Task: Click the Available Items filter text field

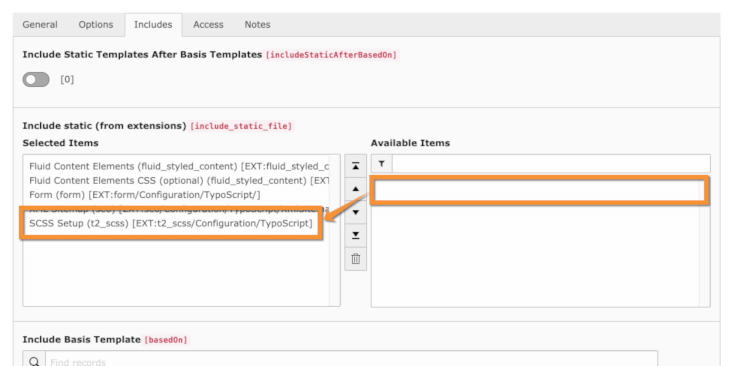Action: 551,164
